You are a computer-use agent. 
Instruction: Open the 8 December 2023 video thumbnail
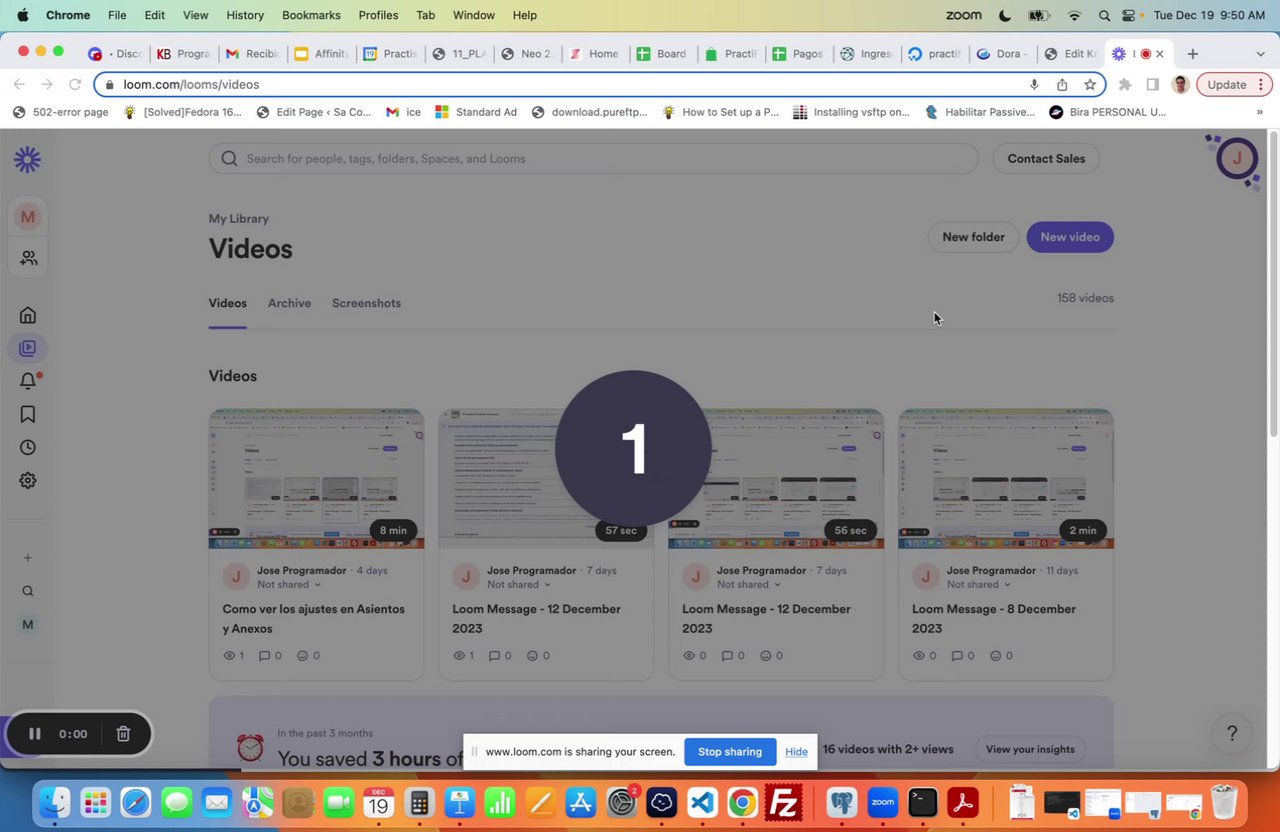click(x=1006, y=479)
